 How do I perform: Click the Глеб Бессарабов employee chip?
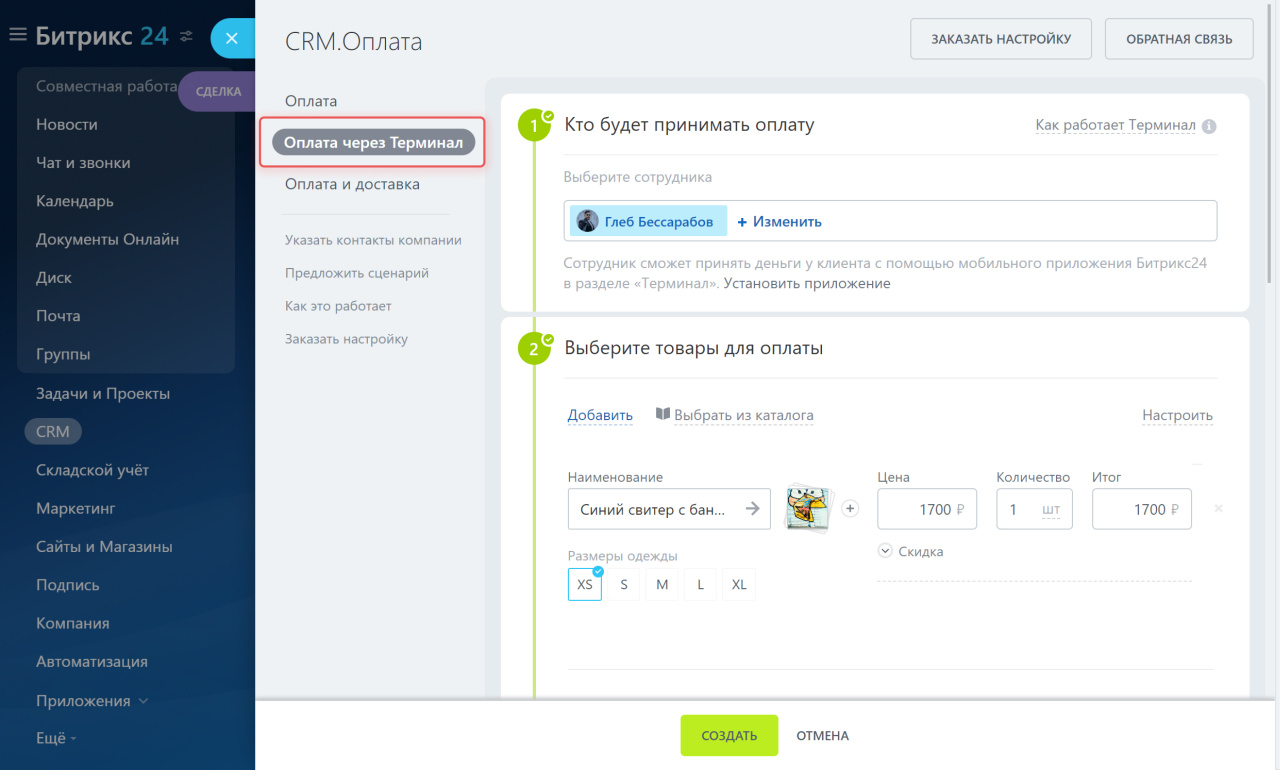tap(648, 221)
